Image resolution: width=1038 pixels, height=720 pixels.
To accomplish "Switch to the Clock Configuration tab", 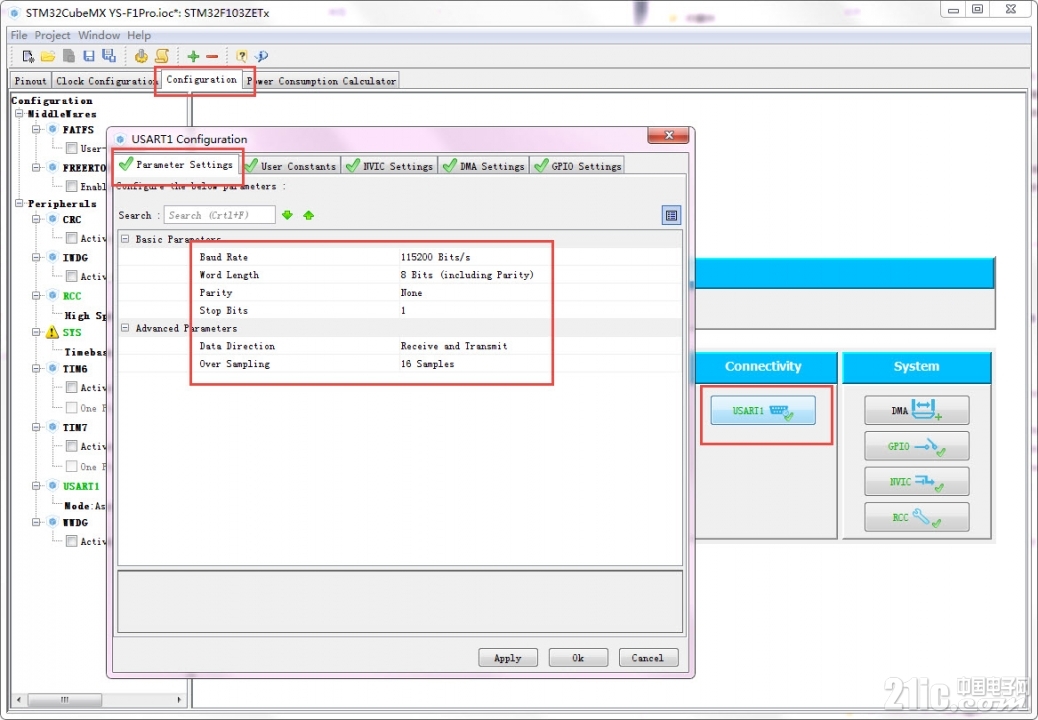I will click(x=105, y=81).
